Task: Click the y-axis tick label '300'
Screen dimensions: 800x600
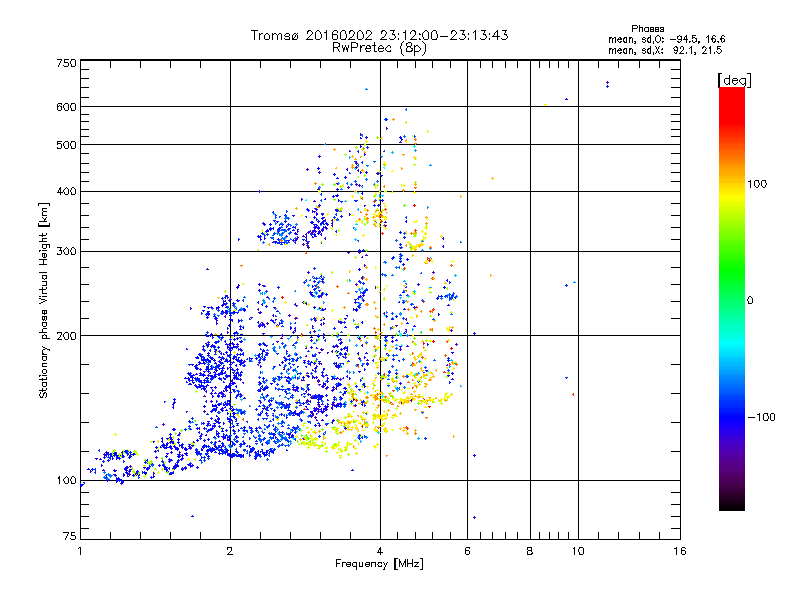Action: [66, 252]
